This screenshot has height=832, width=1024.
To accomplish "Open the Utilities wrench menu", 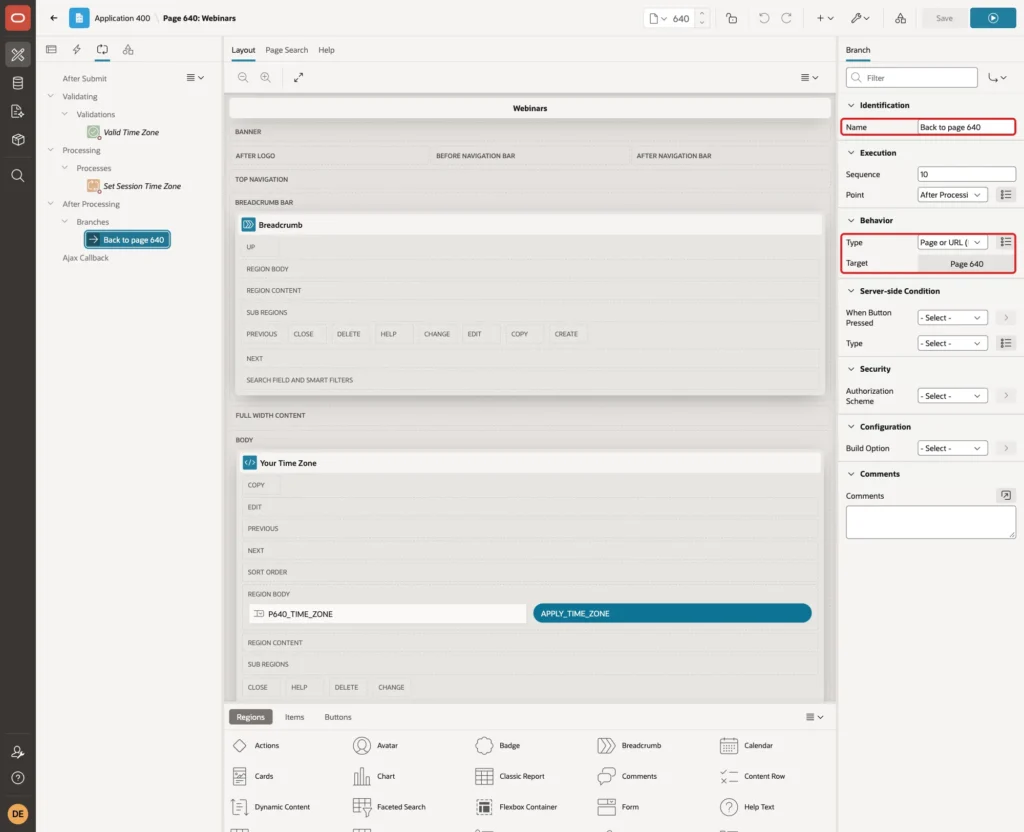I will (x=860, y=18).
